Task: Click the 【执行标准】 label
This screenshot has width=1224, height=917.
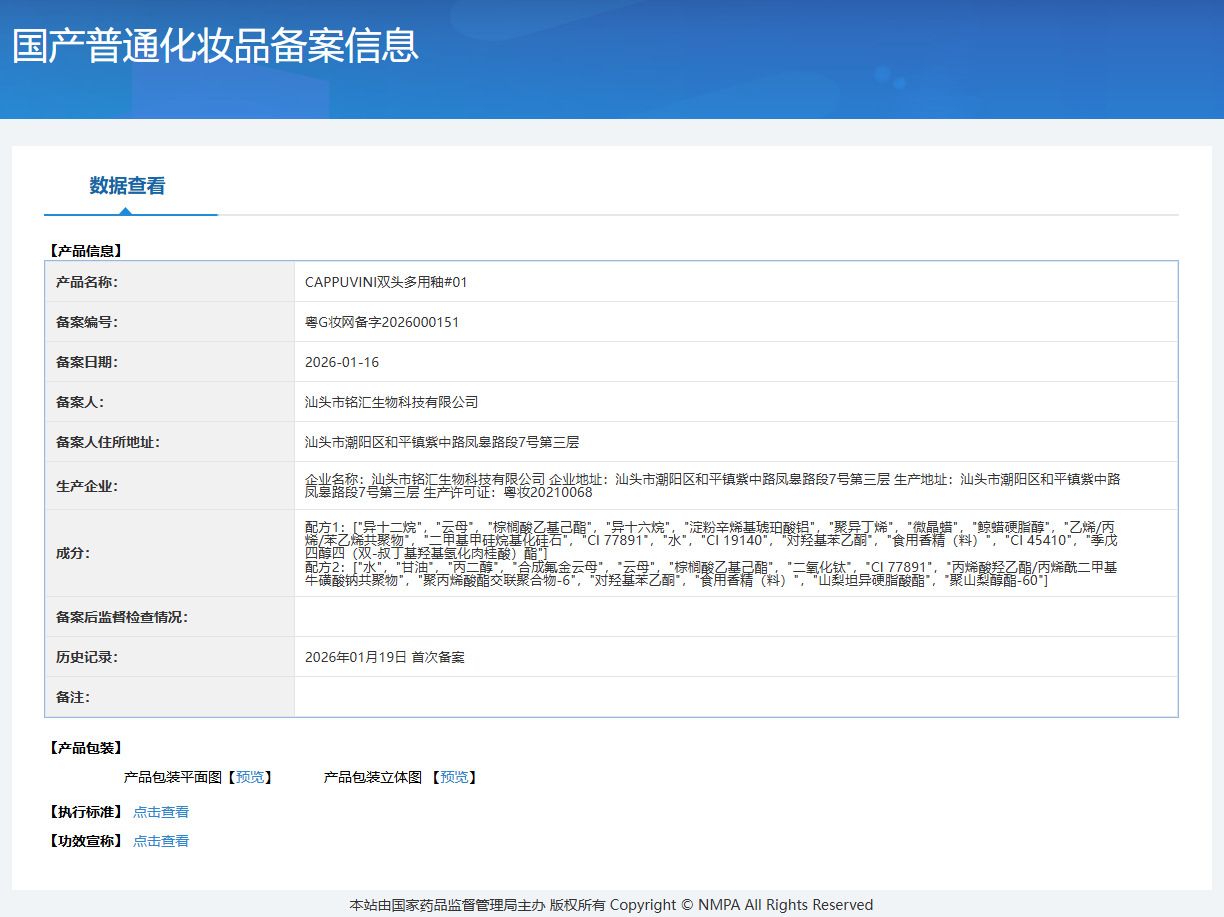Action: pos(85,812)
